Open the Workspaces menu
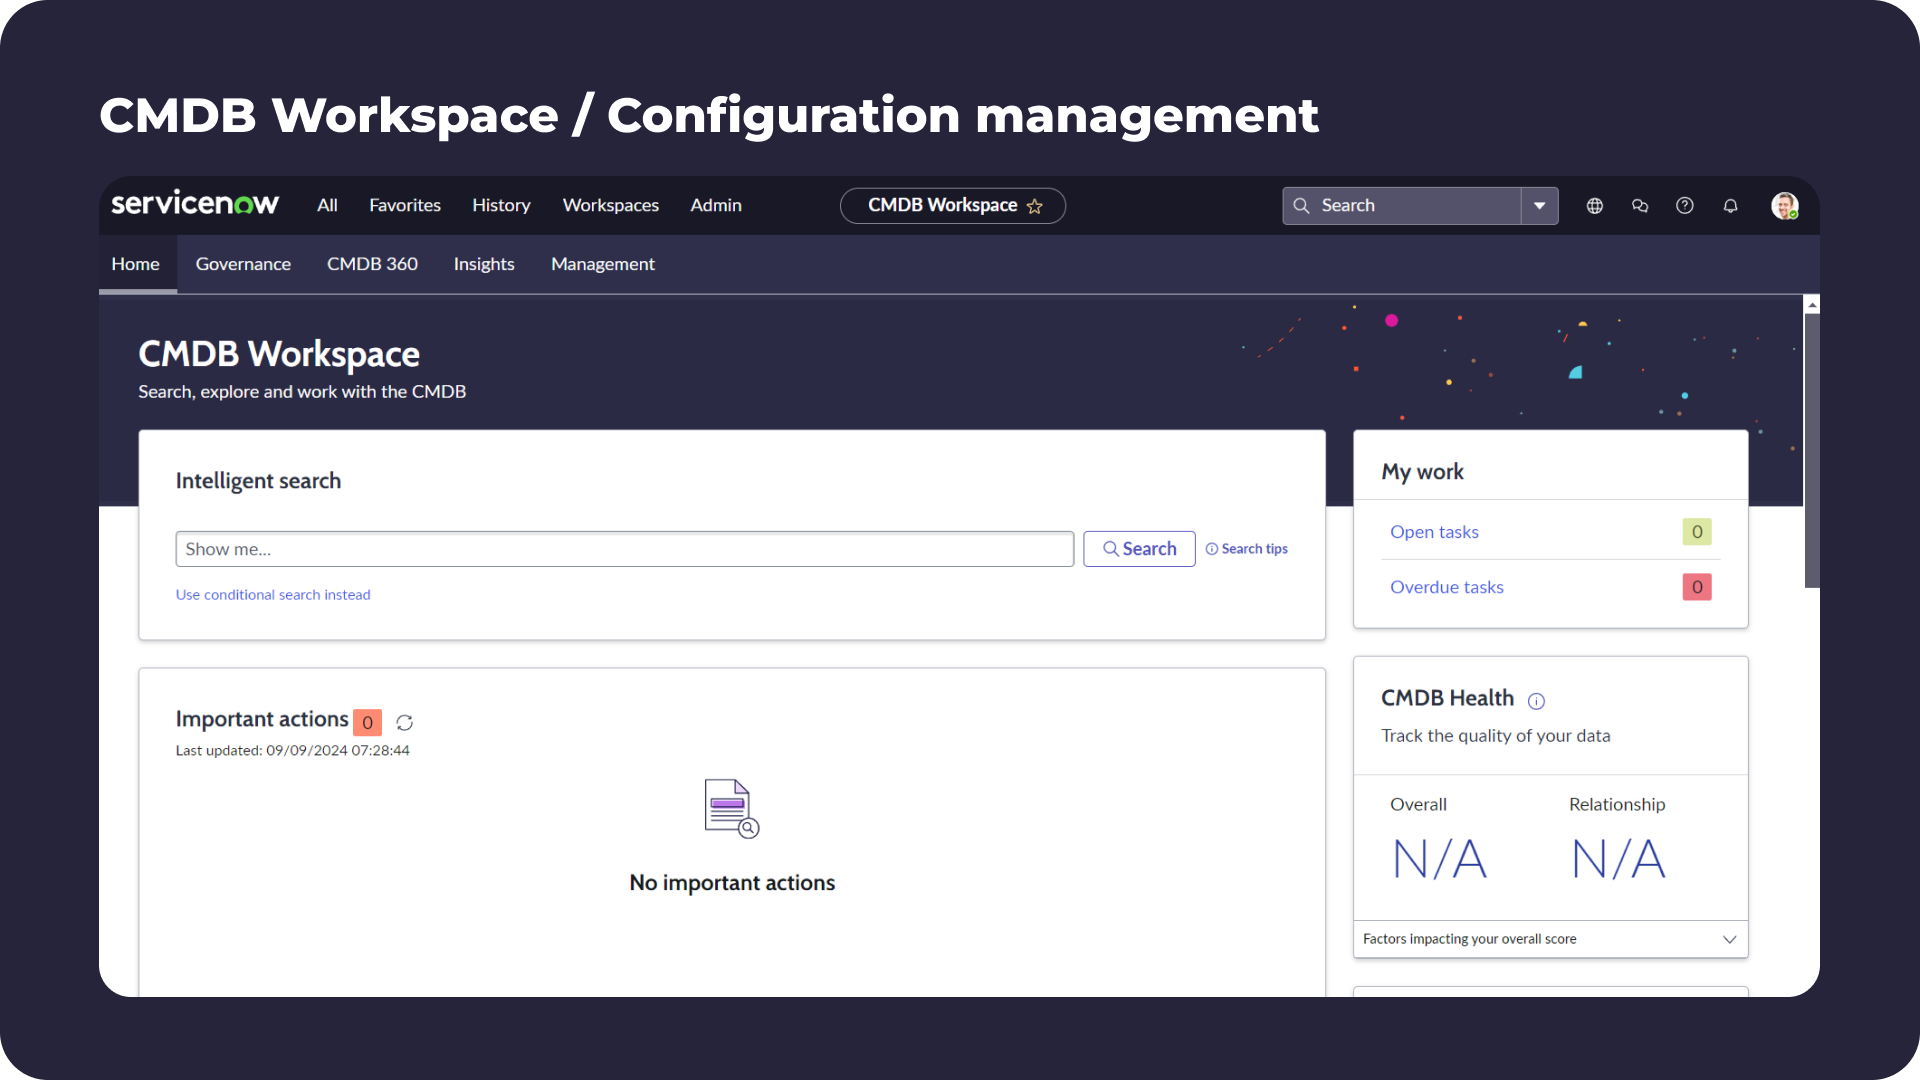Screen dimensions: 1920x1080 pyautogui.click(x=611, y=205)
